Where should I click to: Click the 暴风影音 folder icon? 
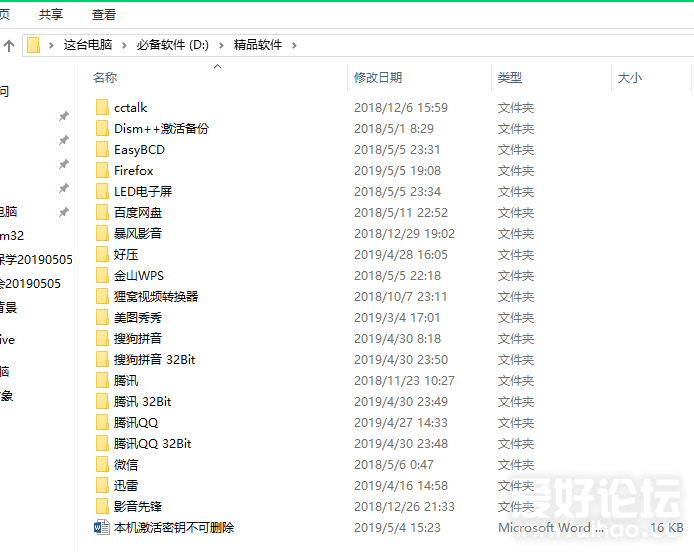coord(102,233)
